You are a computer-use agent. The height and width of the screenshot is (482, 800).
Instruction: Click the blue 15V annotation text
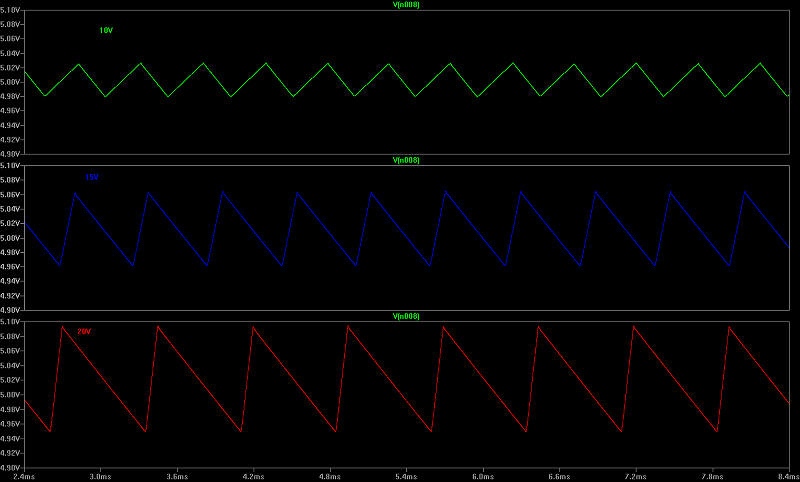point(91,177)
